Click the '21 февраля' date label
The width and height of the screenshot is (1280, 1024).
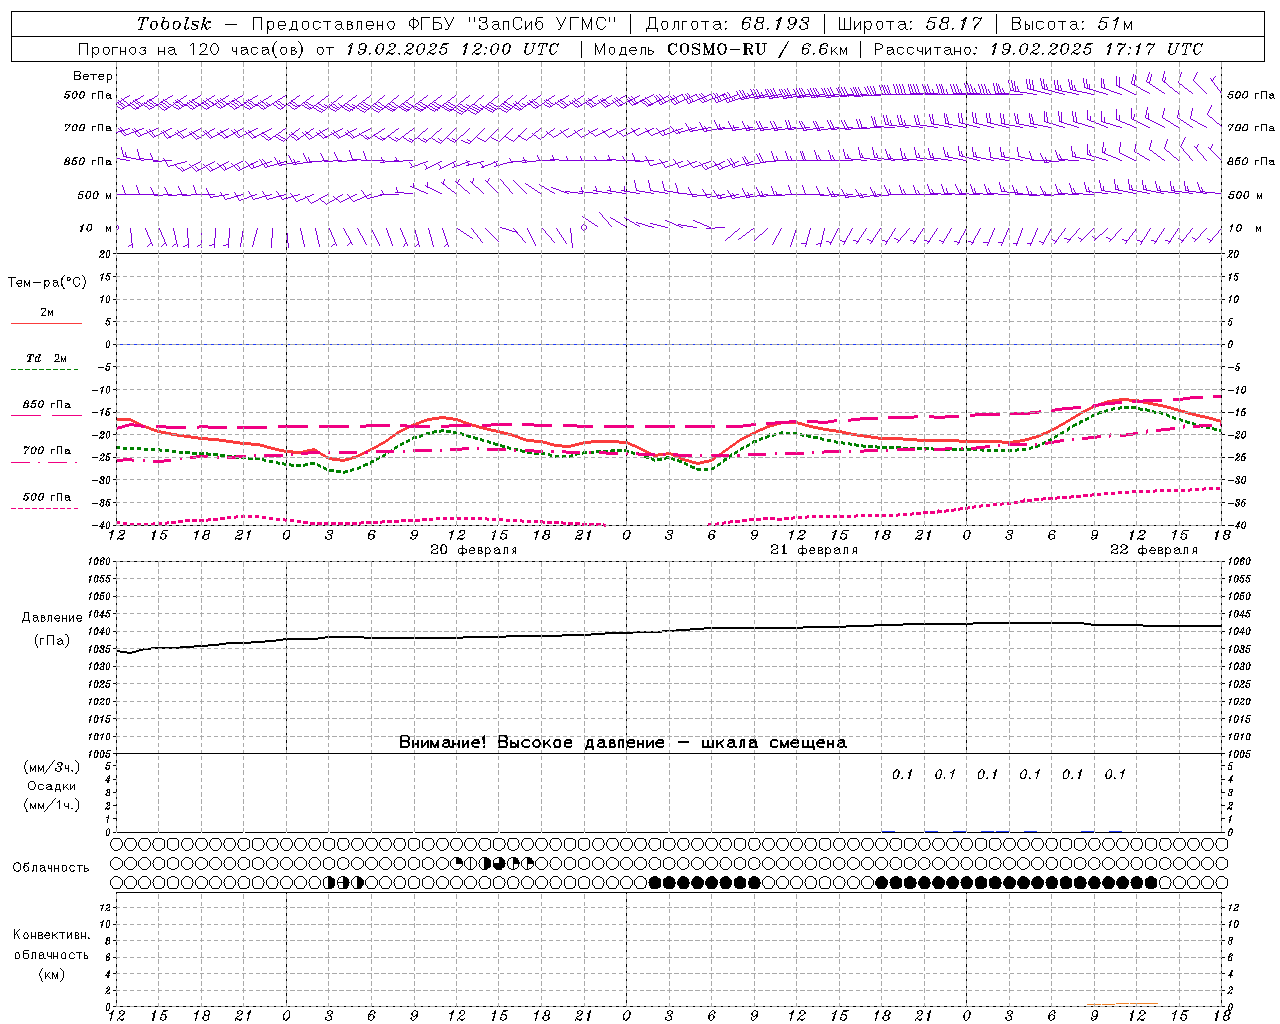(x=814, y=550)
